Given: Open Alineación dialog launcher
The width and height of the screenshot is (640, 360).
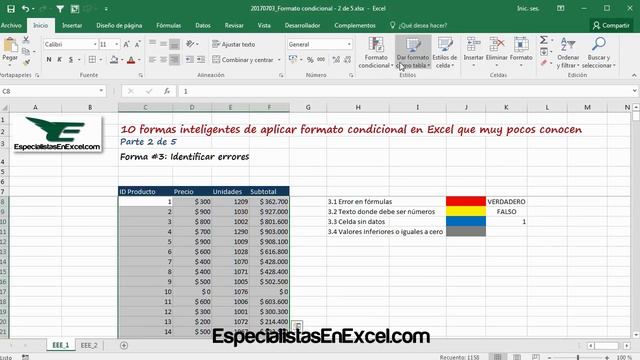Looking at the screenshot, I should [x=281, y=76].
